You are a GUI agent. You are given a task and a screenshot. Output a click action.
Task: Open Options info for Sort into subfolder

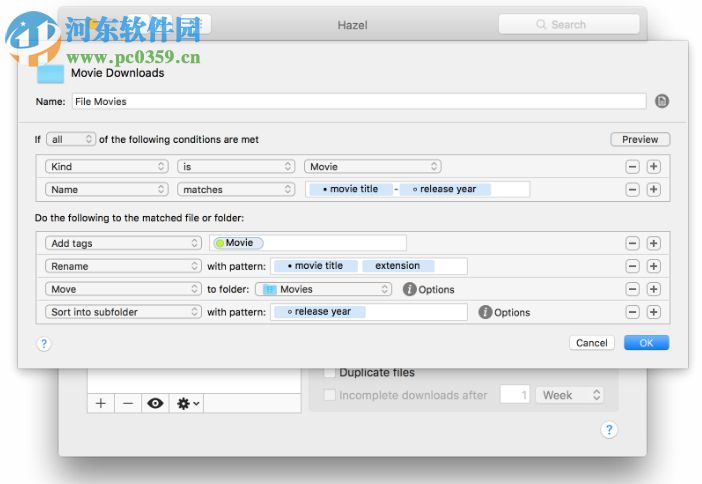[485, 312]
